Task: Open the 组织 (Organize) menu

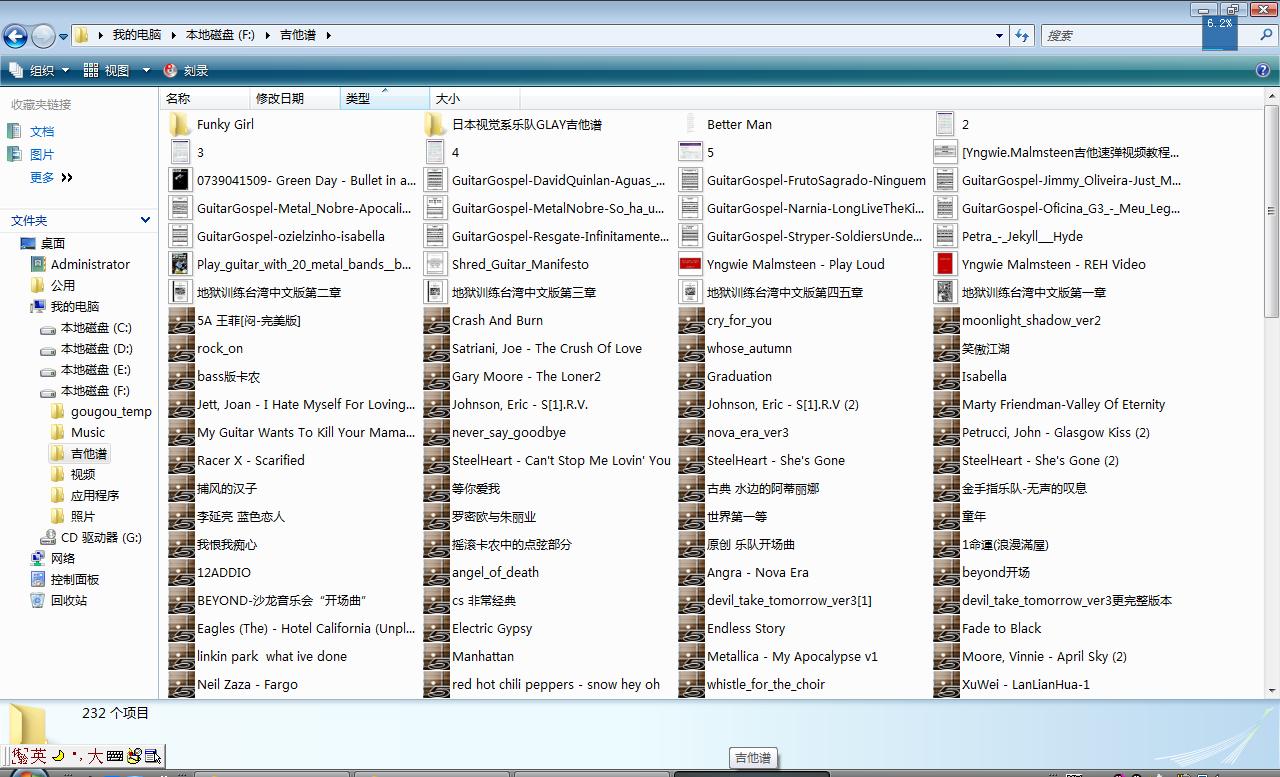Action: click(x=40, y=70)
